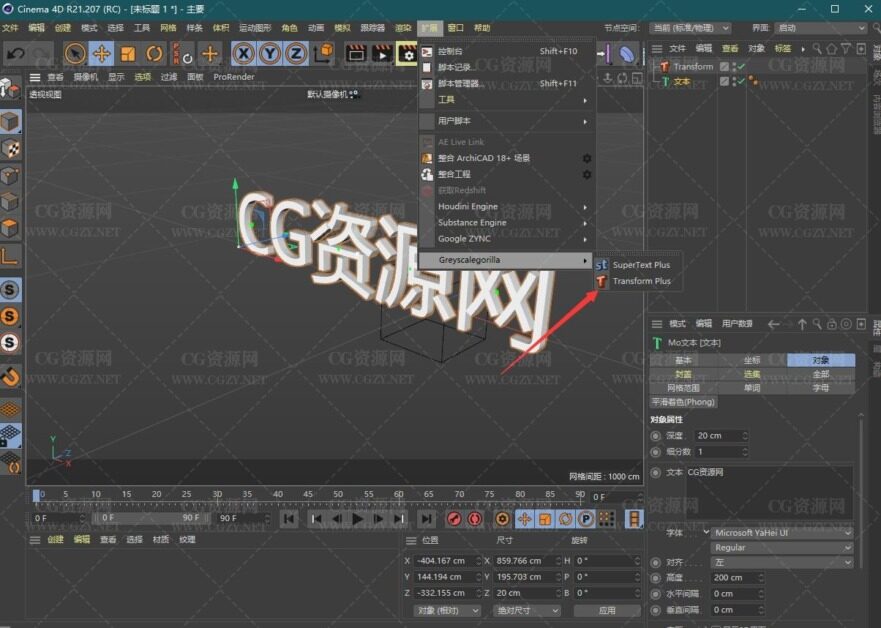Screen dimensions: 881x628
Task: Open the Microsoft YaHei UI font dropdown
Action: tap(783, 533)
